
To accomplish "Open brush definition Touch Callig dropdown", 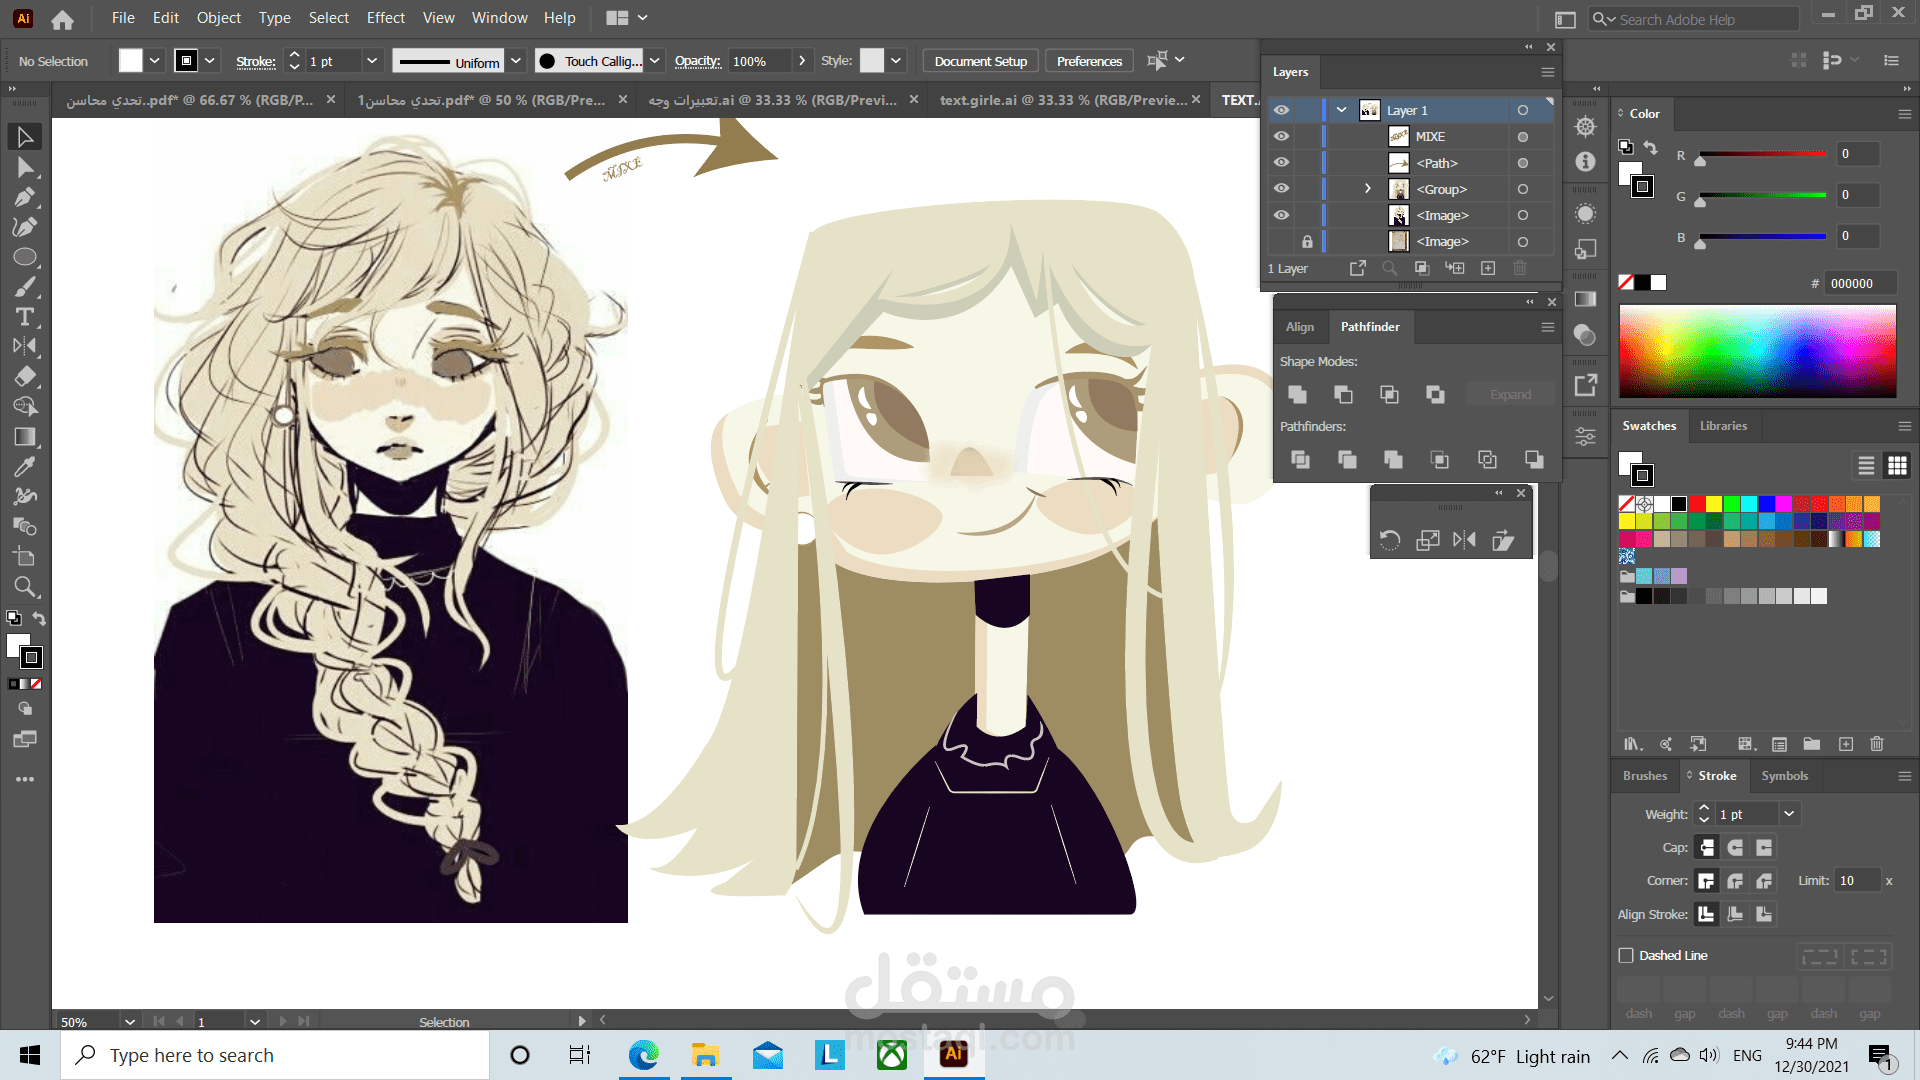I will tap(655, 61).
